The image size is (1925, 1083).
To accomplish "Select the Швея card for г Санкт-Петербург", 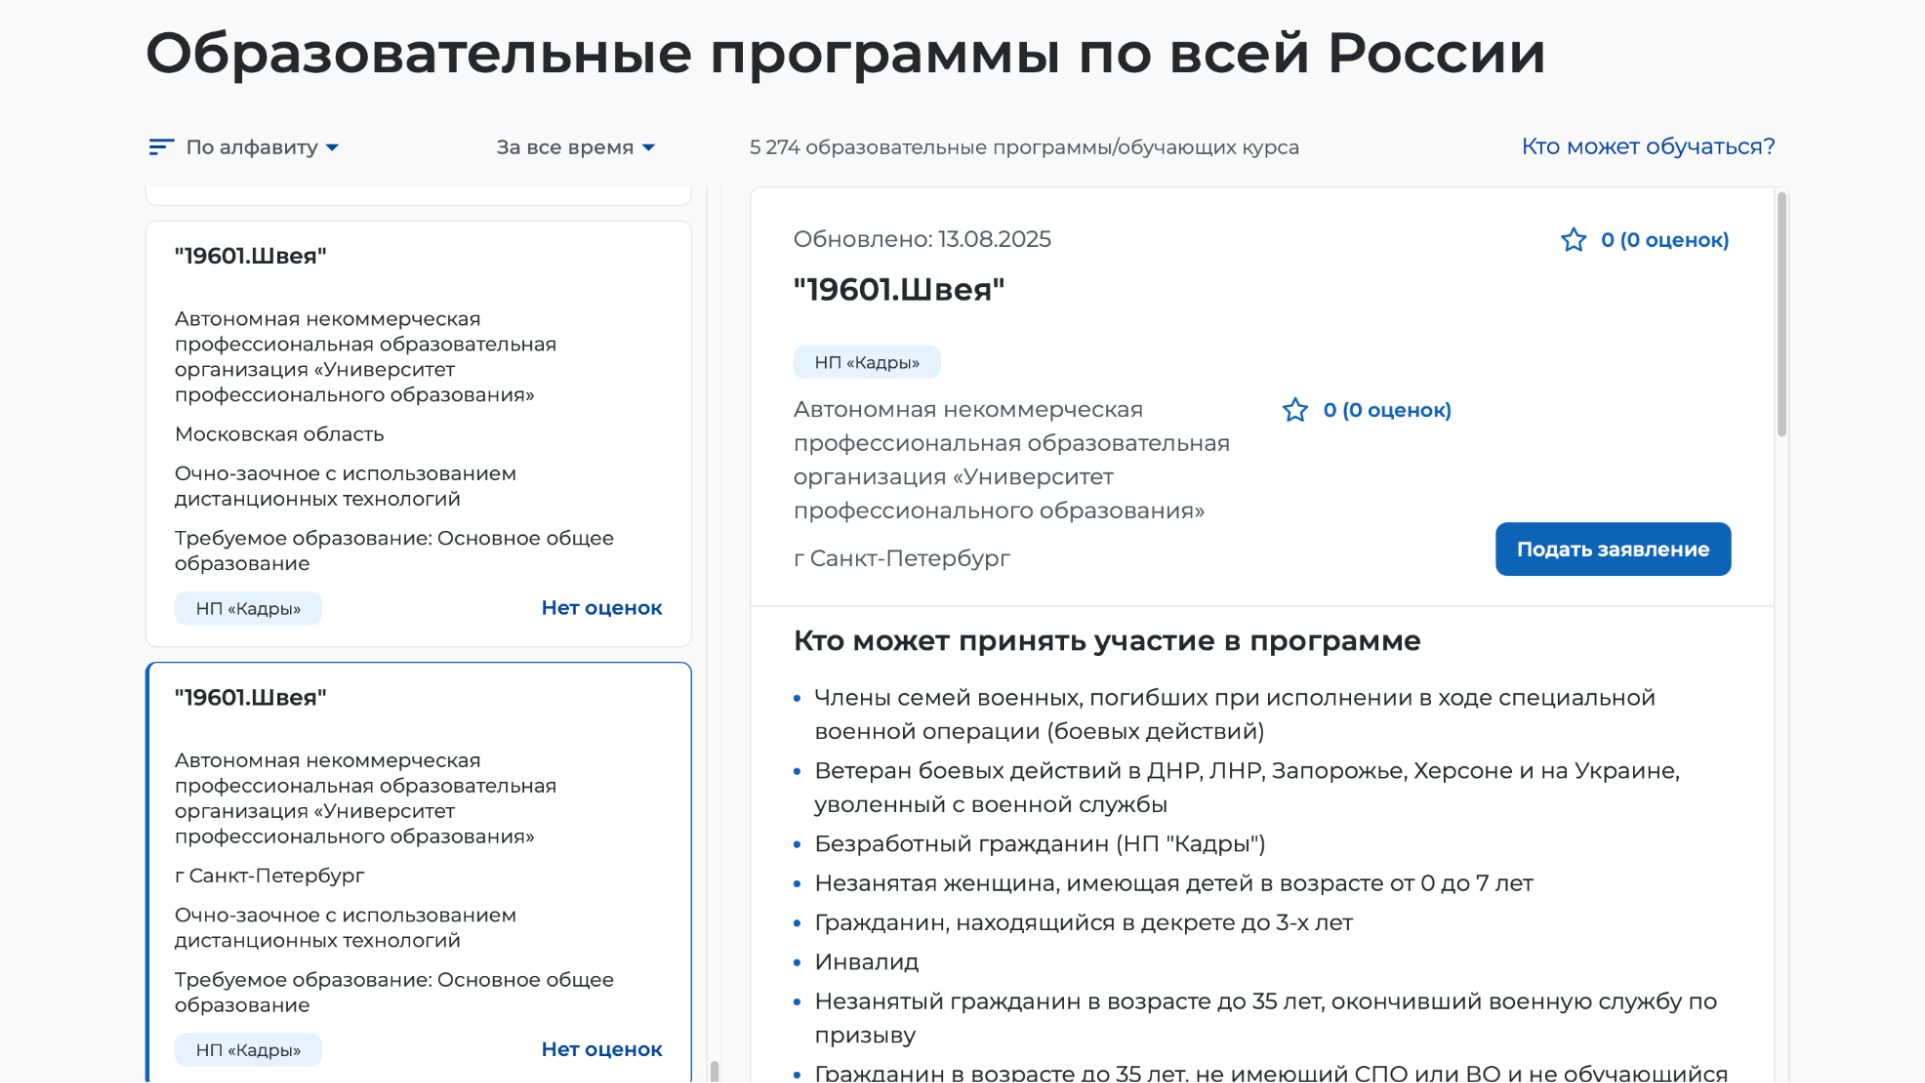I will [418, 872].
